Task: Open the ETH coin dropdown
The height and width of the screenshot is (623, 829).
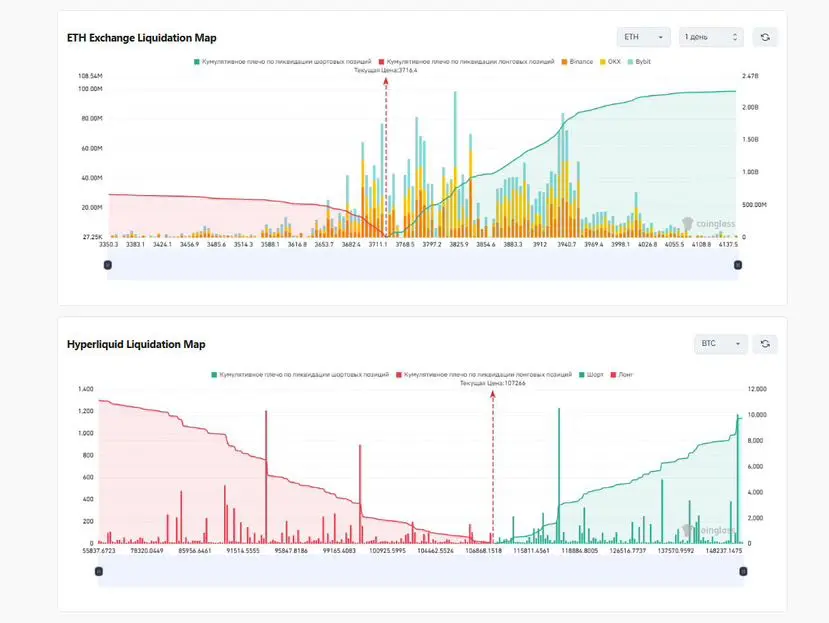Action: pos(643,37)
